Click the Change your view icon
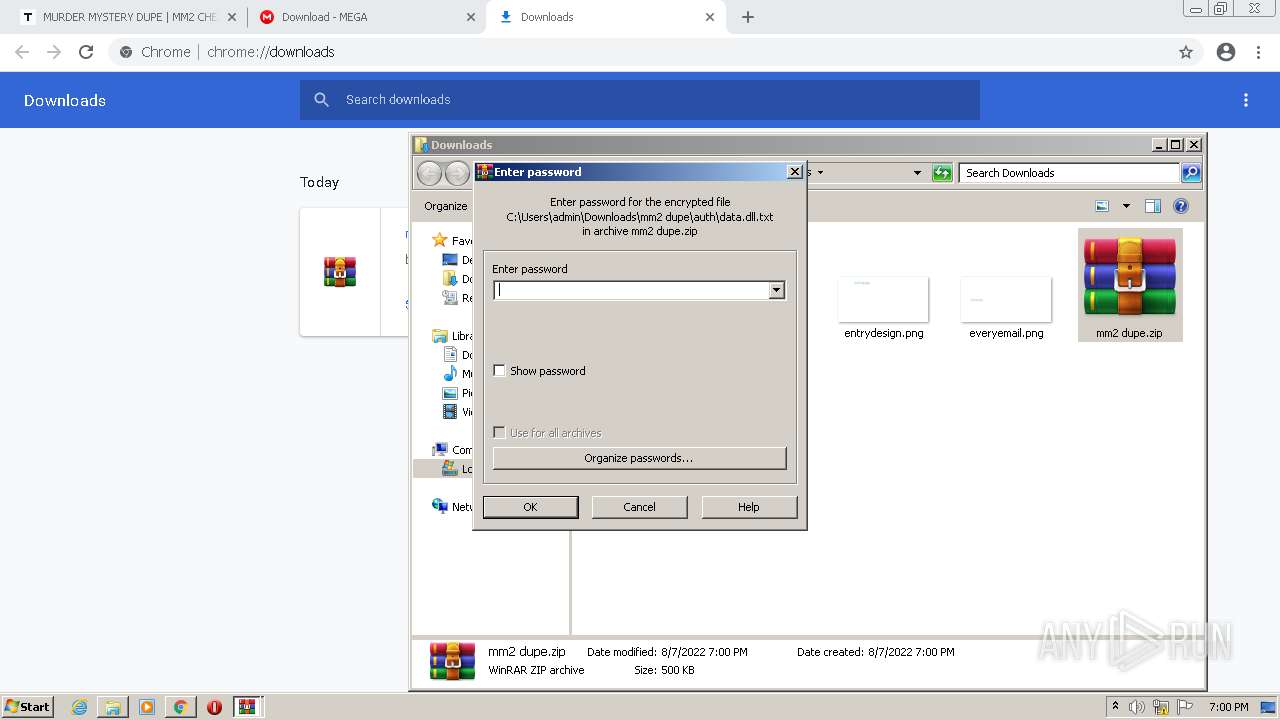The image size is (1280, 720). coord(1102,206)
